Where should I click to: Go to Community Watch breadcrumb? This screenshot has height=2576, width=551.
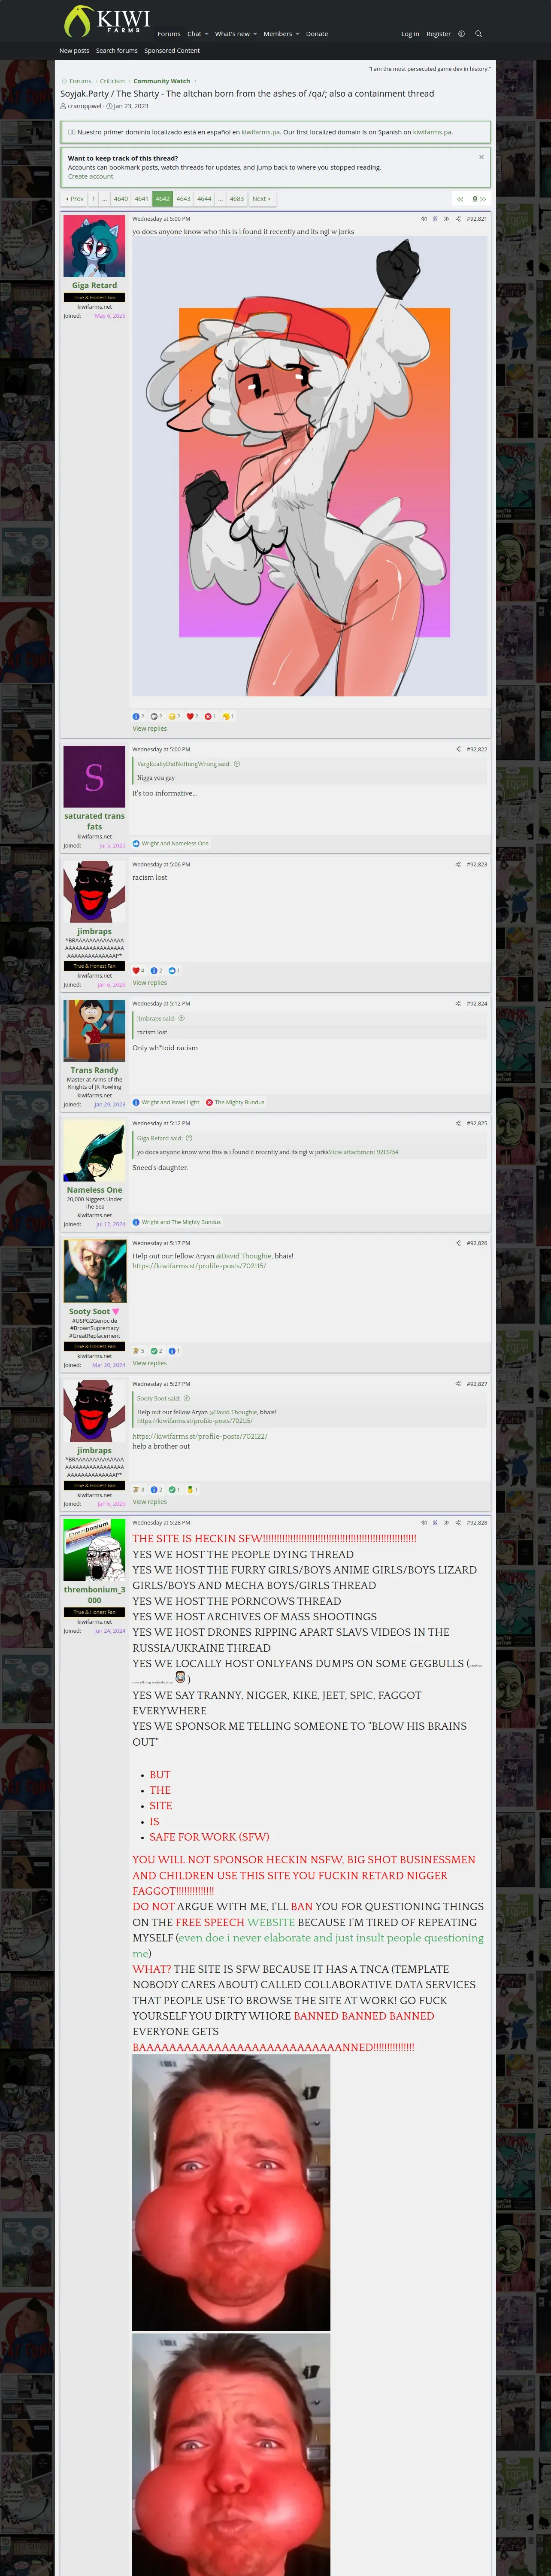click(x=162, y=81)
